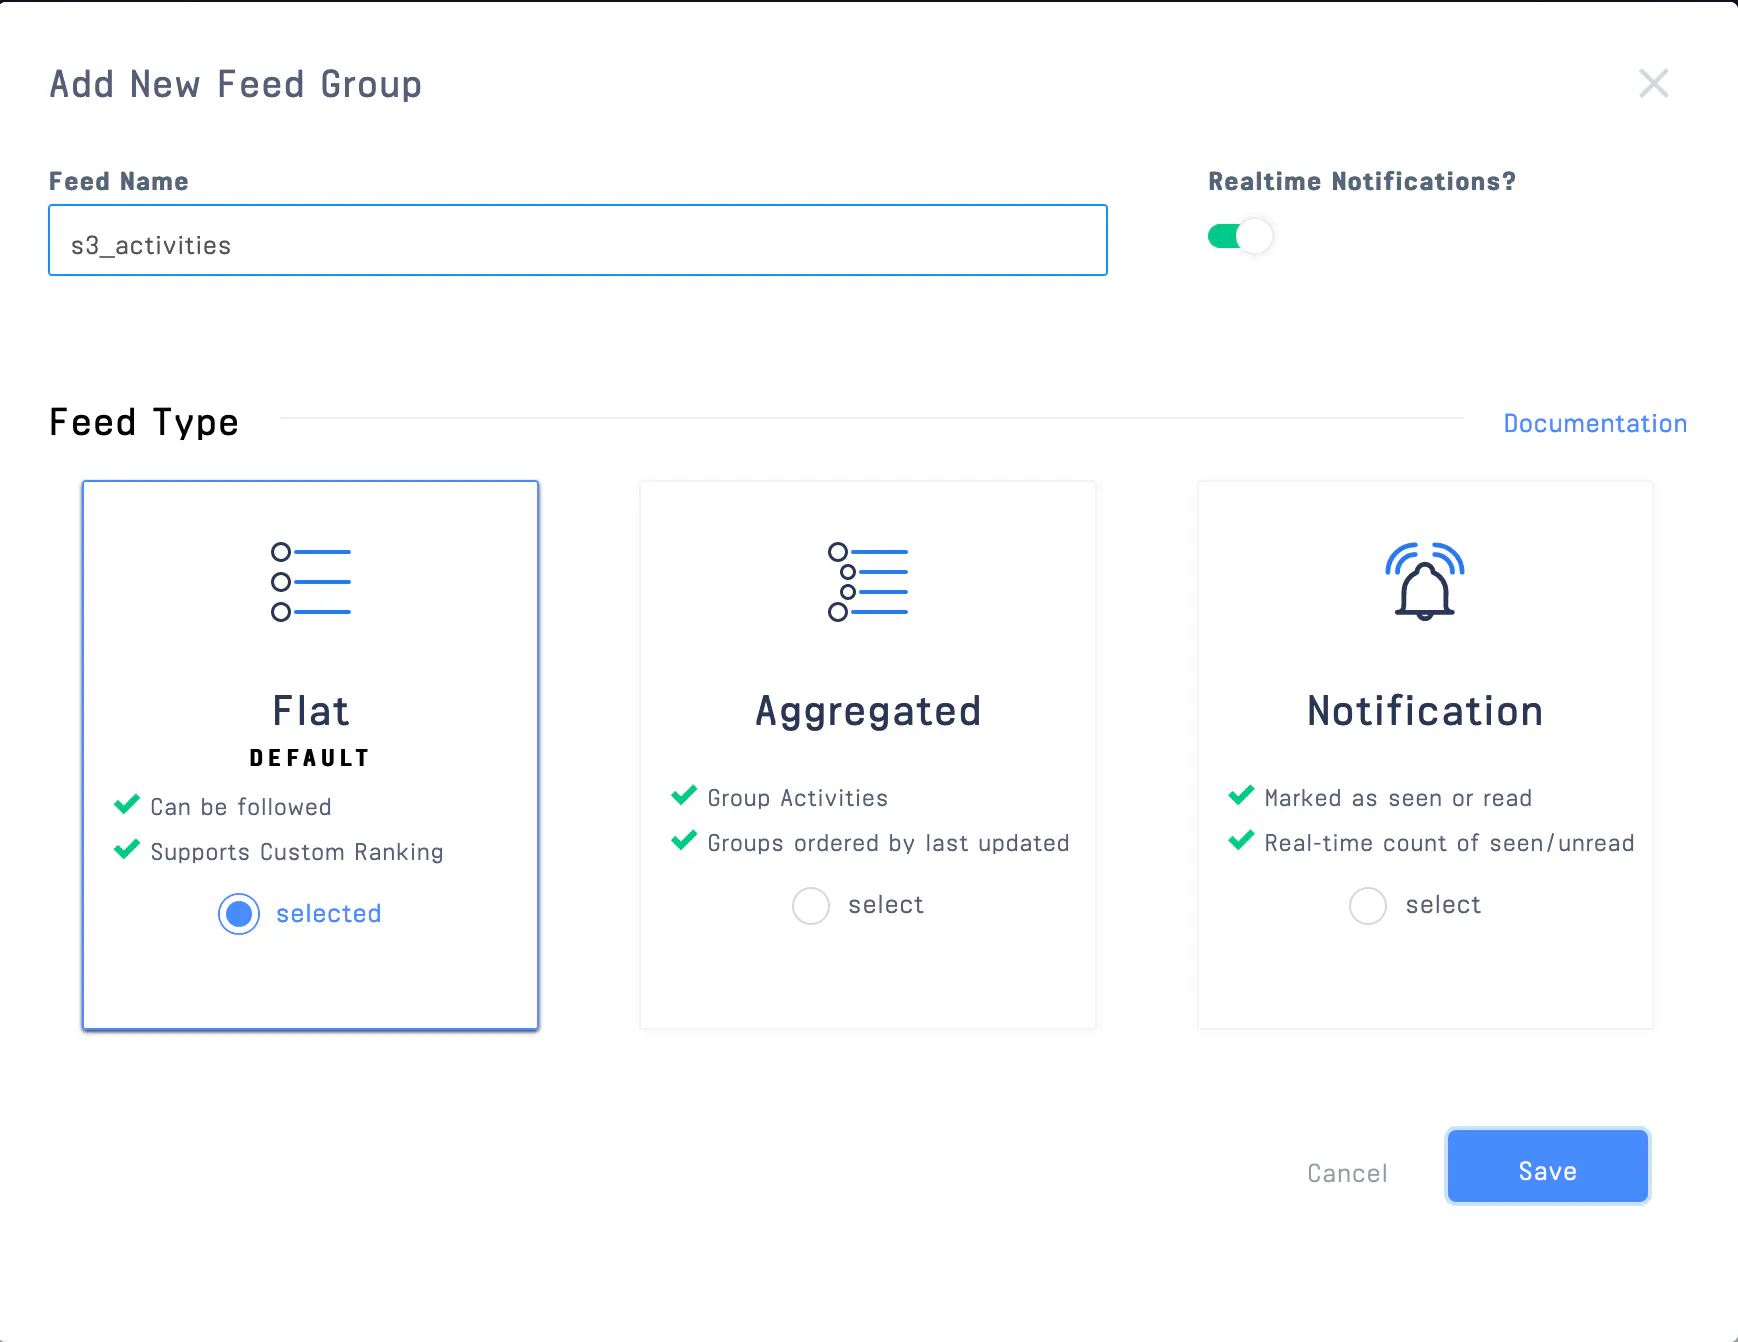Close the Add New Feed Group dialog
The width and height of the screenshot is (1738, 1342).
point(1654,84)
